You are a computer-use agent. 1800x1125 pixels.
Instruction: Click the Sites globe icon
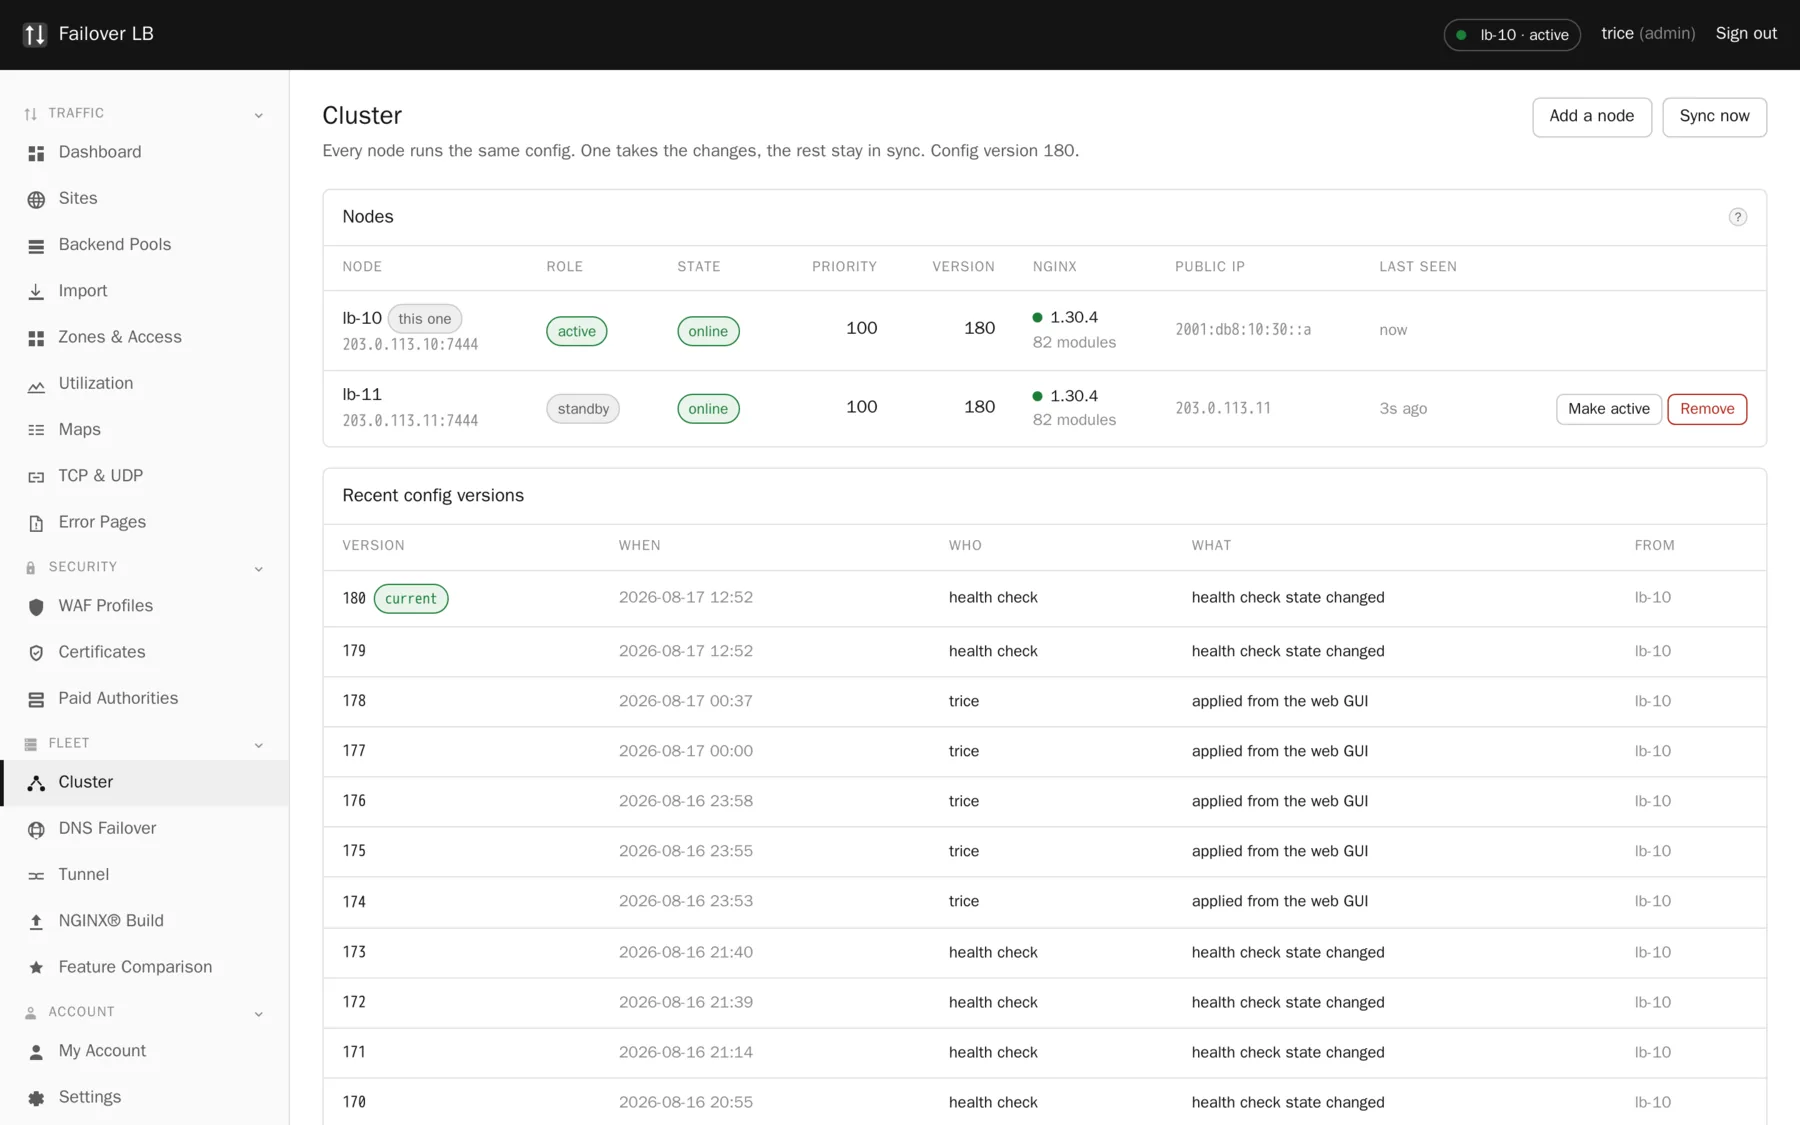[x=36, y=199]
